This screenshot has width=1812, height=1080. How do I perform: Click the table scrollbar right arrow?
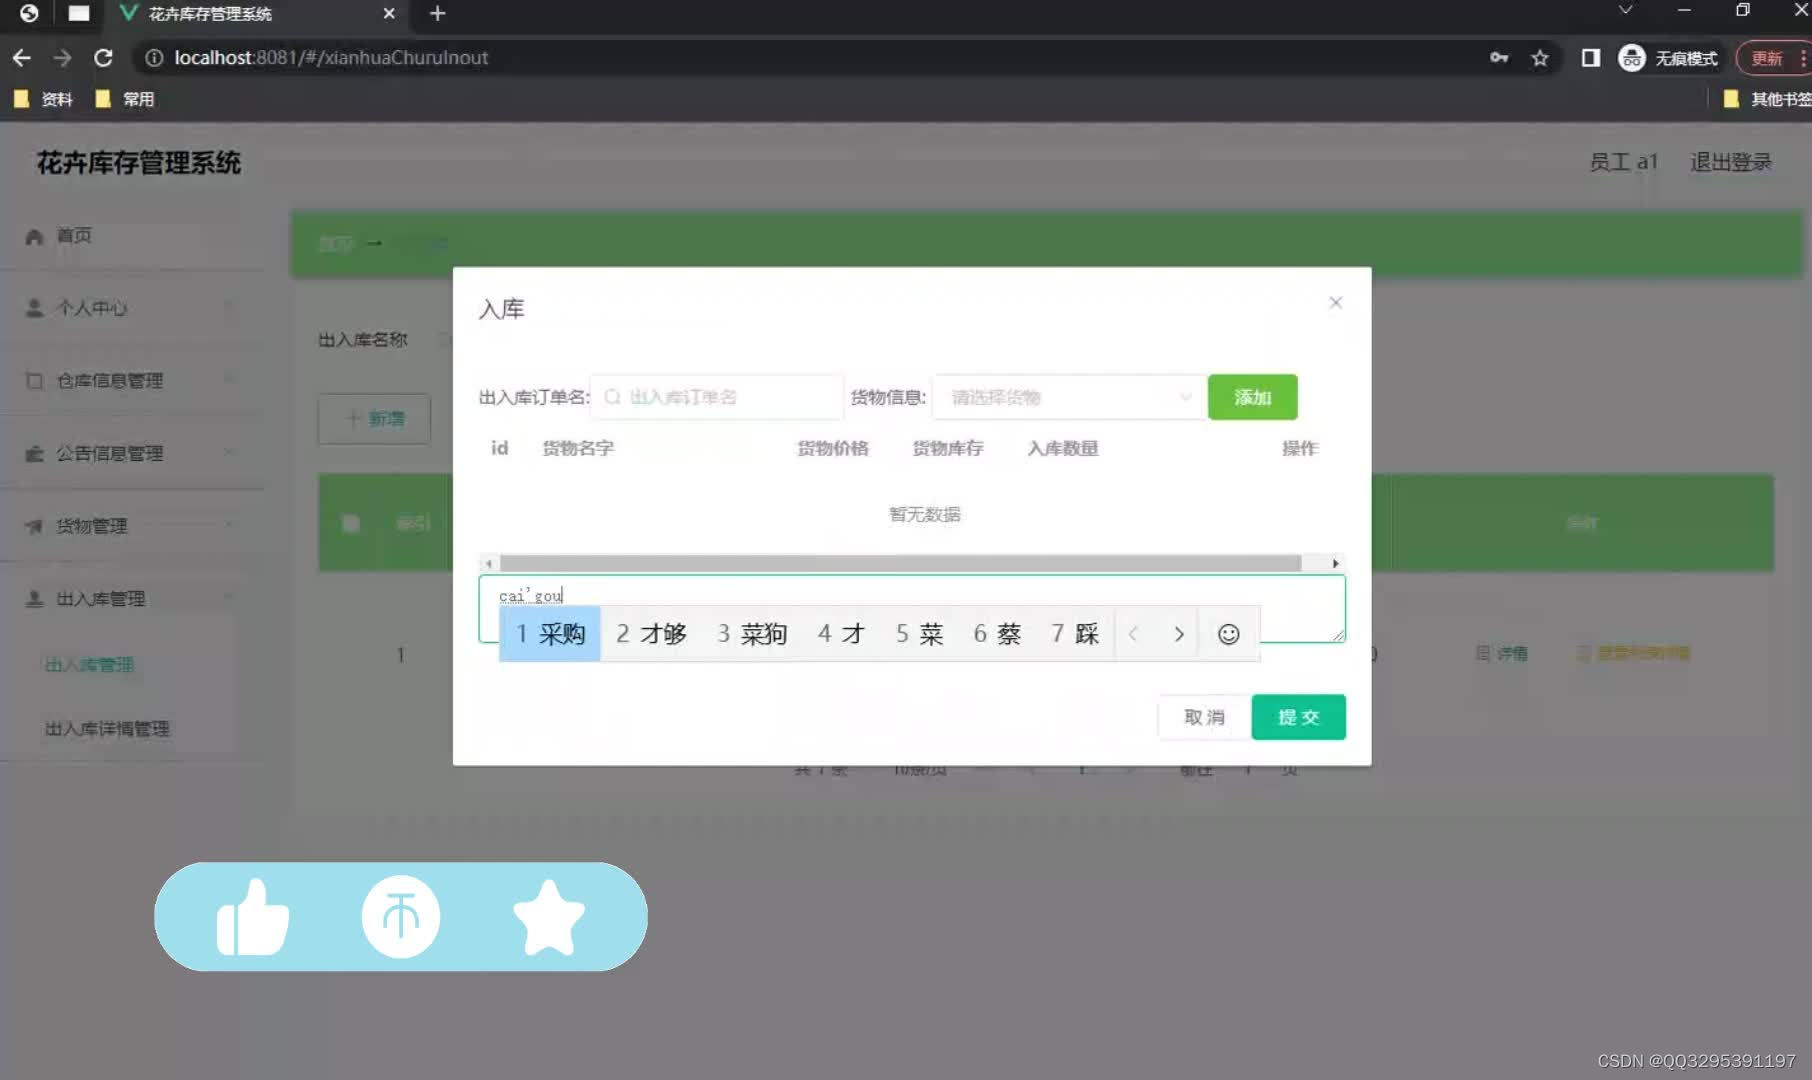[x=1335, y=564]
